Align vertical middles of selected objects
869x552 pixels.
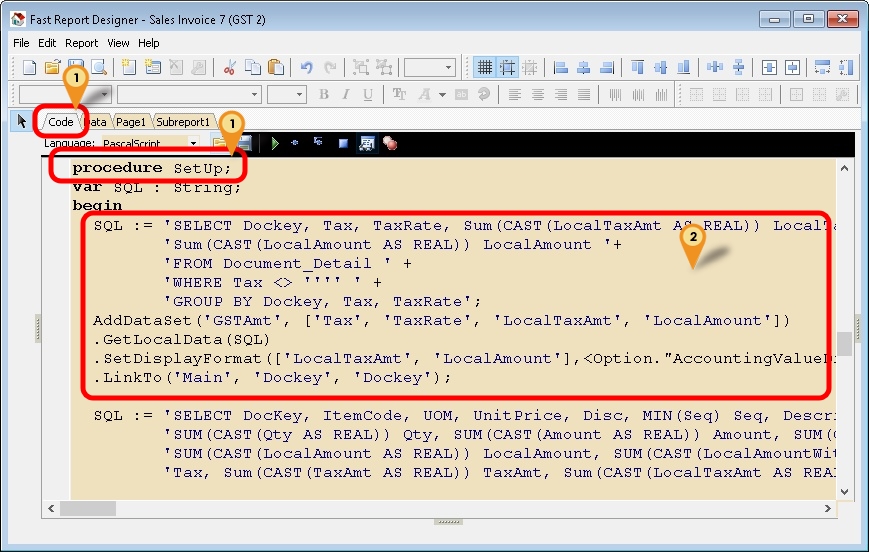(661, 68)
